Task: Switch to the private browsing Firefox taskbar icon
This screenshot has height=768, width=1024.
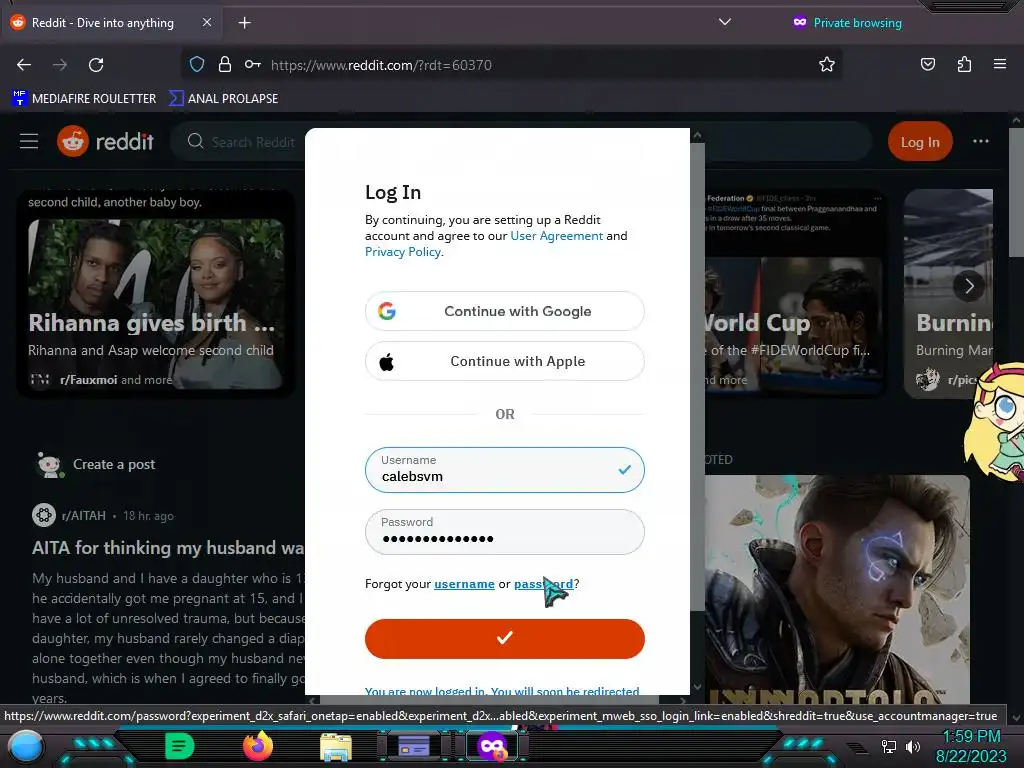Action: point(492,746)
